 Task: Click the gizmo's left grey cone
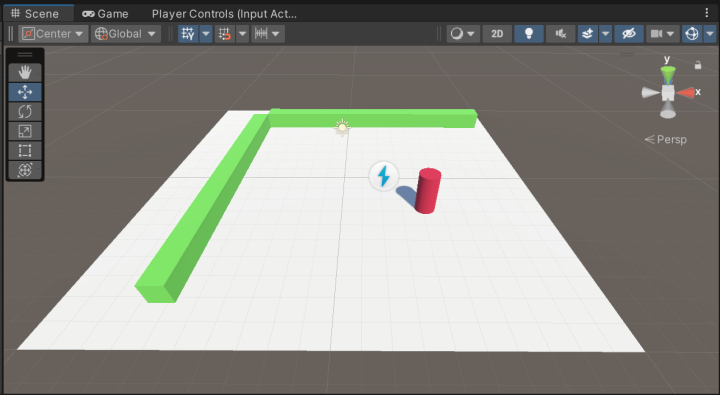[650, 93]
